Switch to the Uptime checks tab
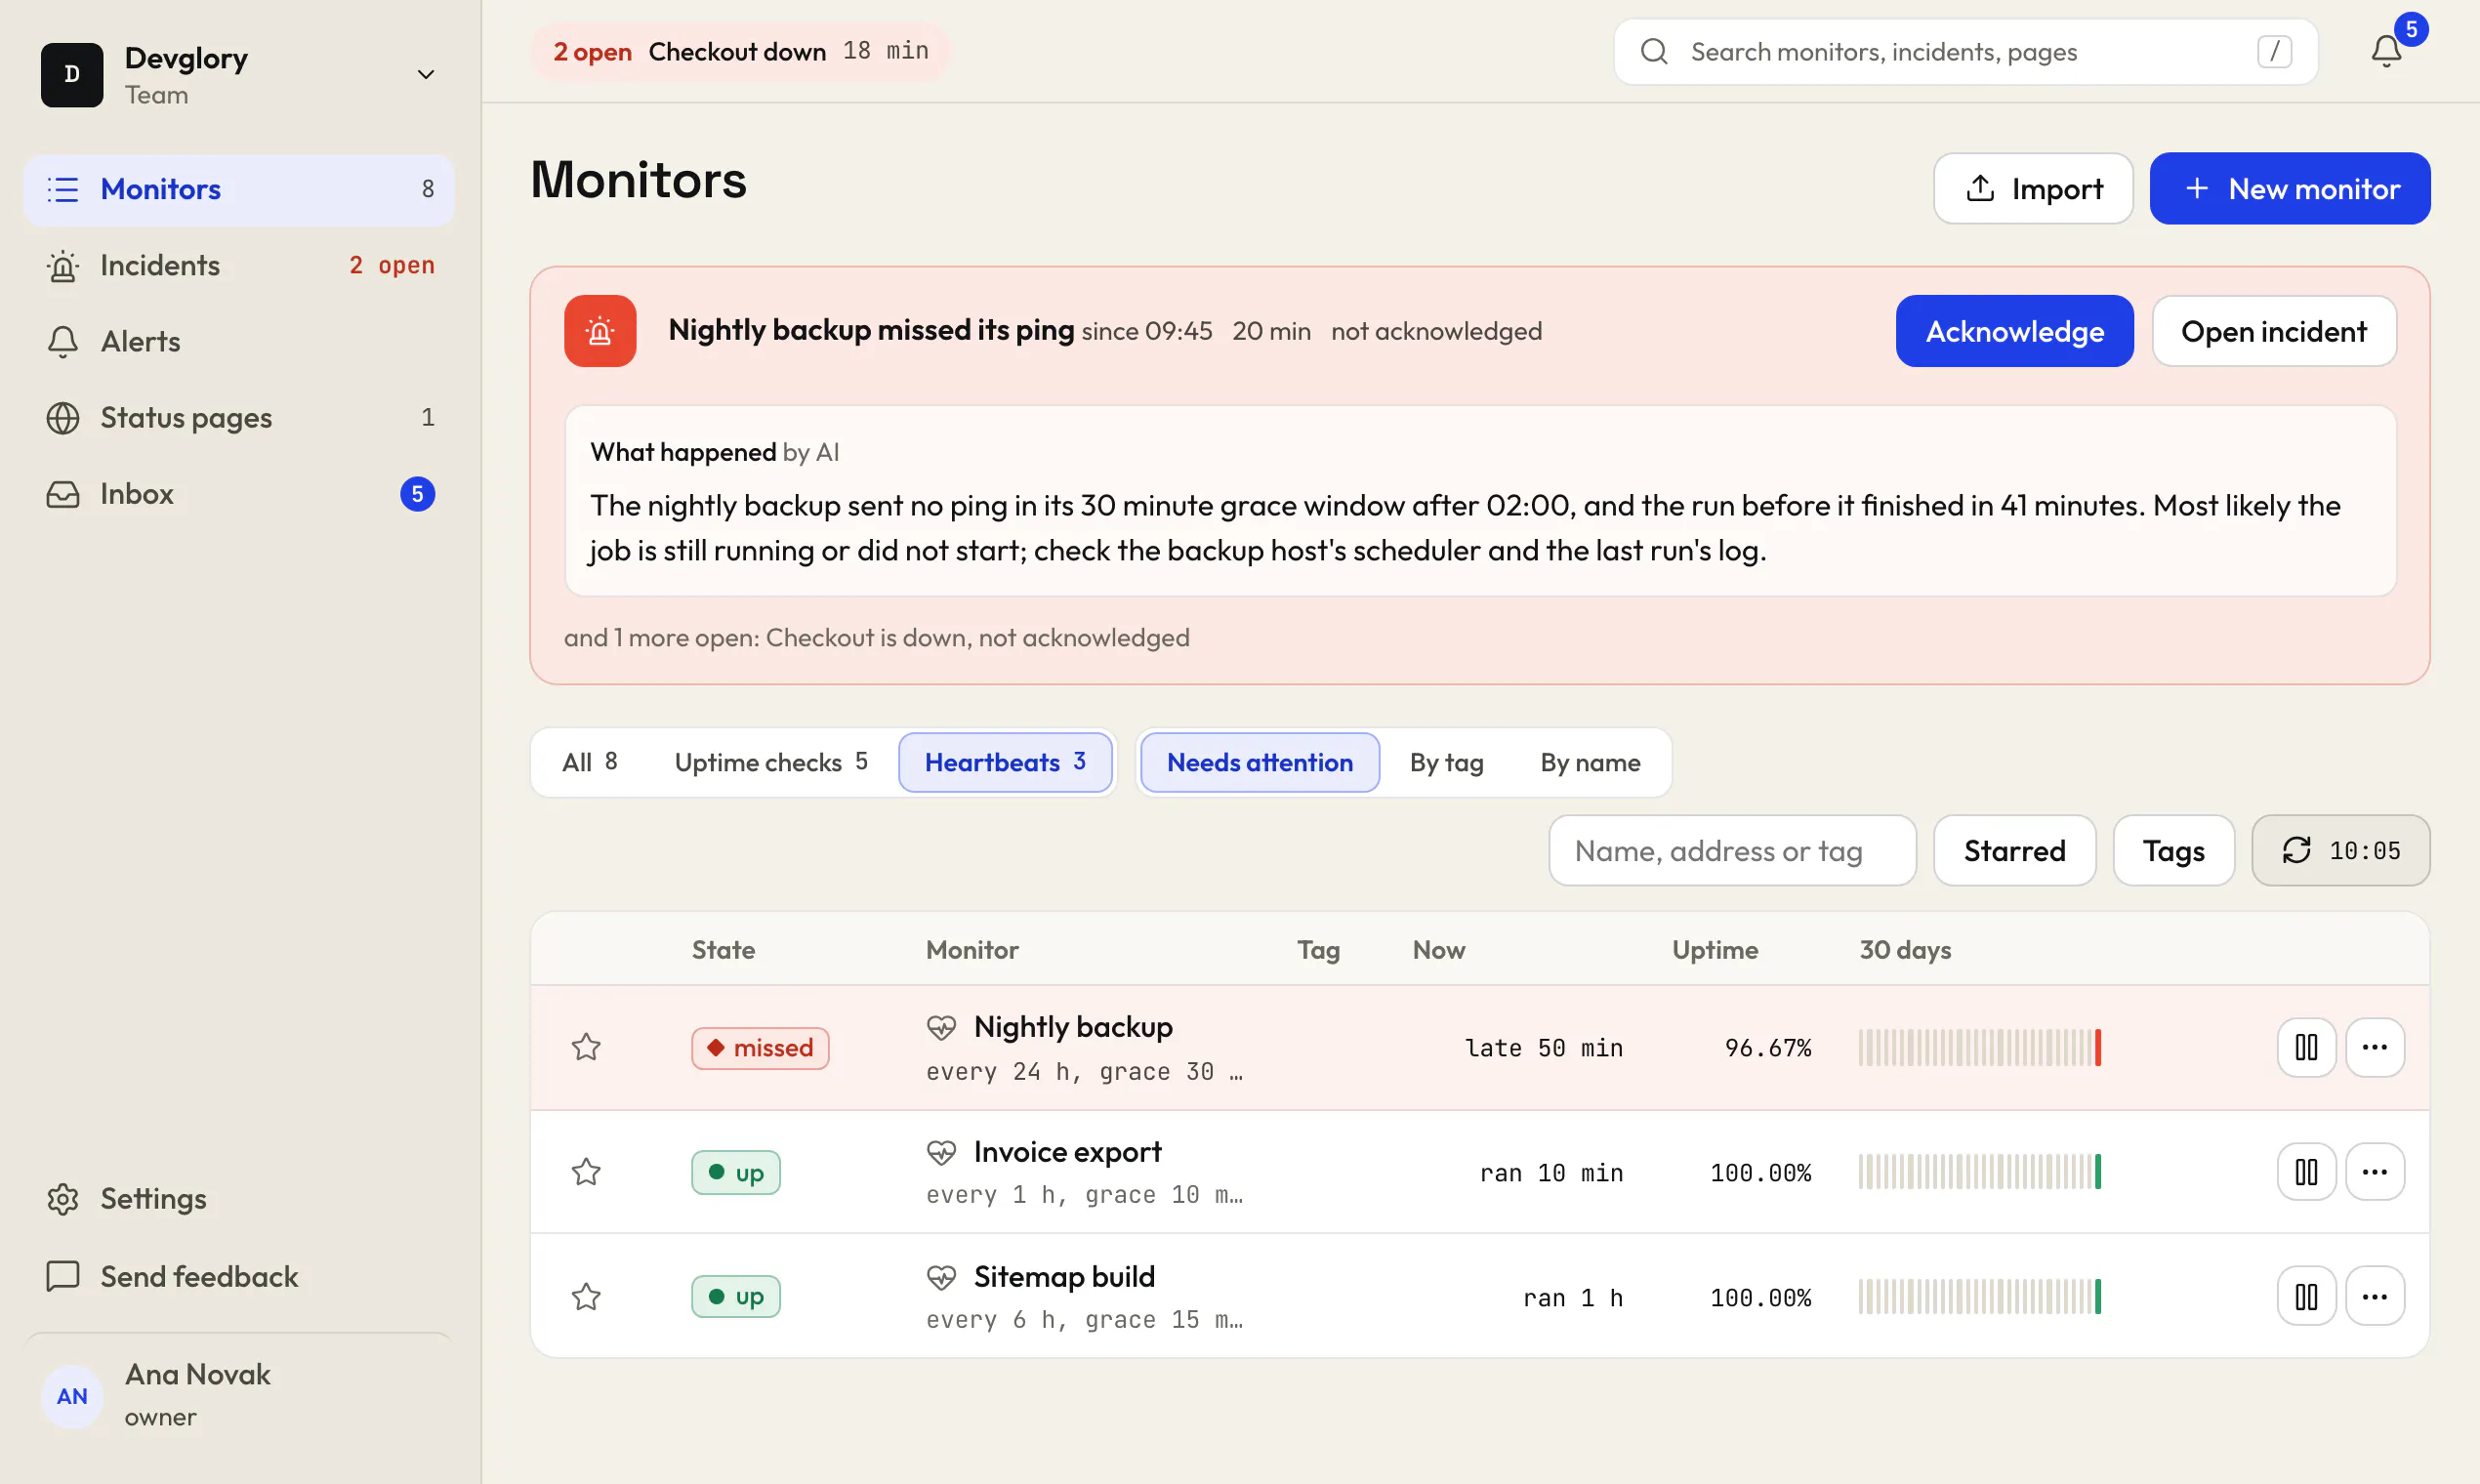 click(x=770, y=762)
